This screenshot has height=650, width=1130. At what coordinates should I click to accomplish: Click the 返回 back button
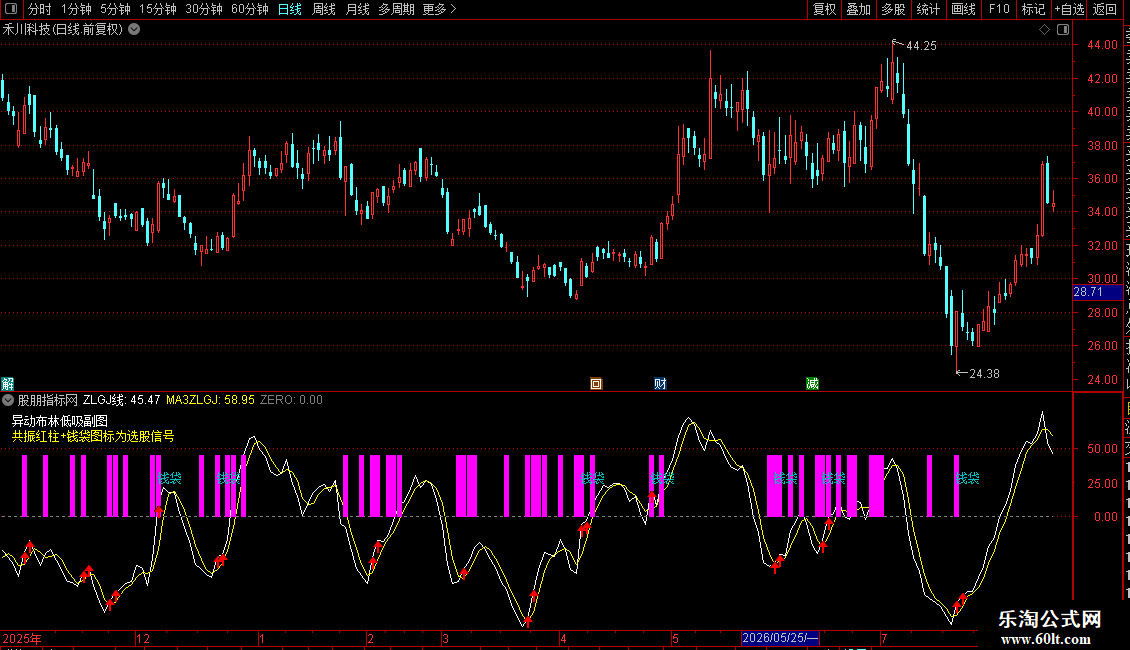[1105, 9]
